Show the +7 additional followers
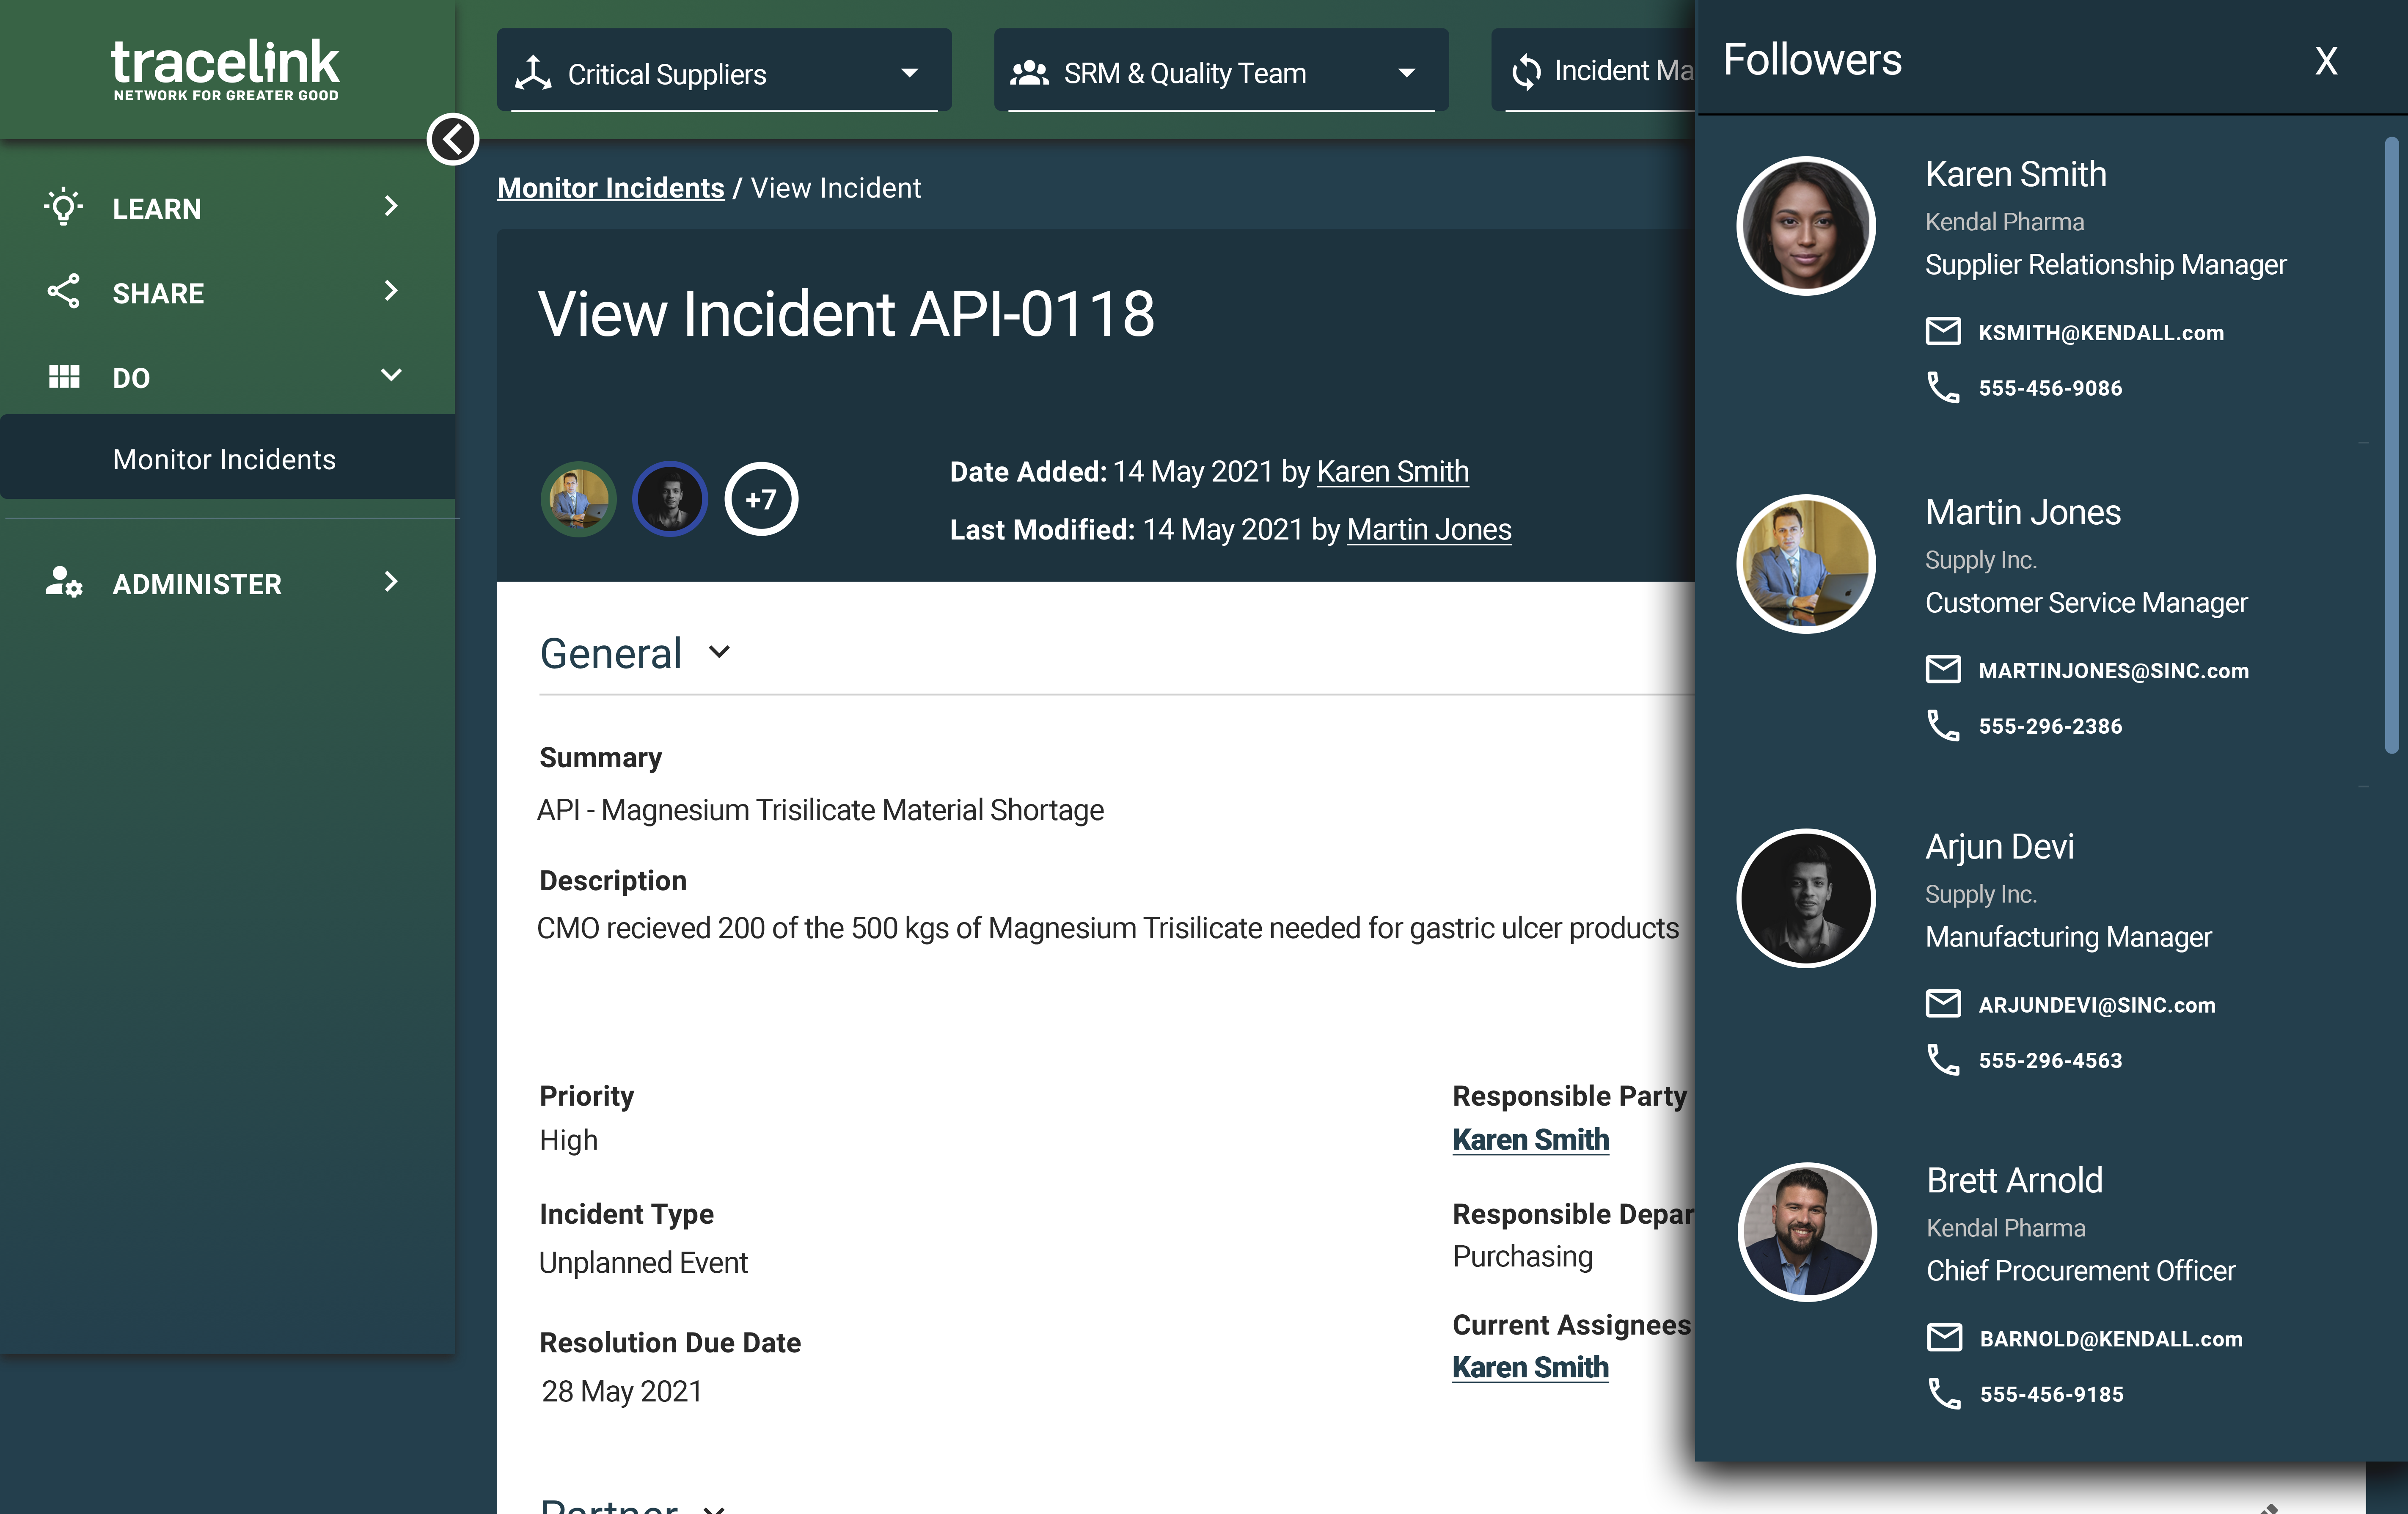Screen dimensions: 2408x1514 point(761,499)
